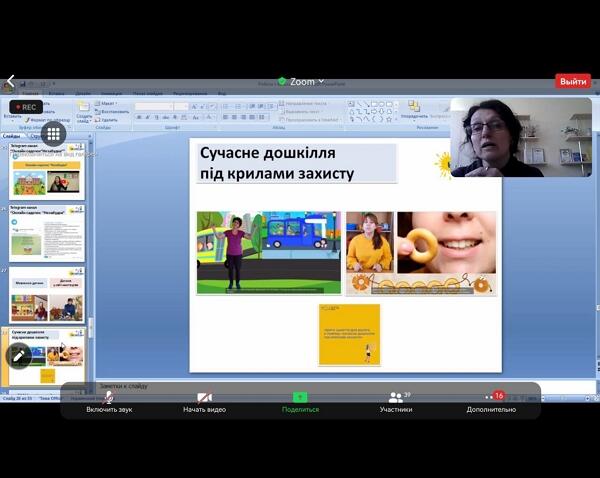Viewport: 600px width, 478px height.
Task: Click the smiling face with bagel image
Action: coord(447,242)
